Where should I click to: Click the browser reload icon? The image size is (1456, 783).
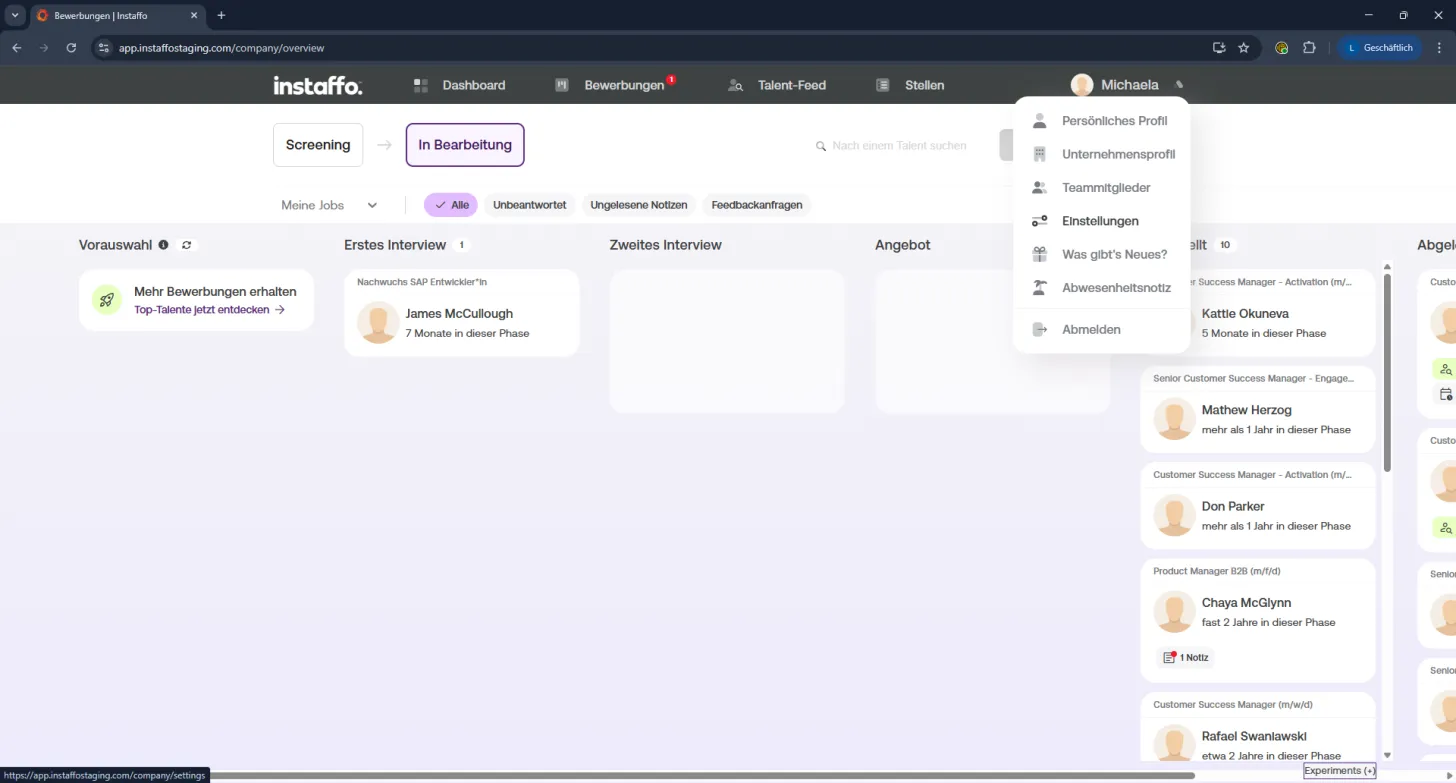pos(71,47)
